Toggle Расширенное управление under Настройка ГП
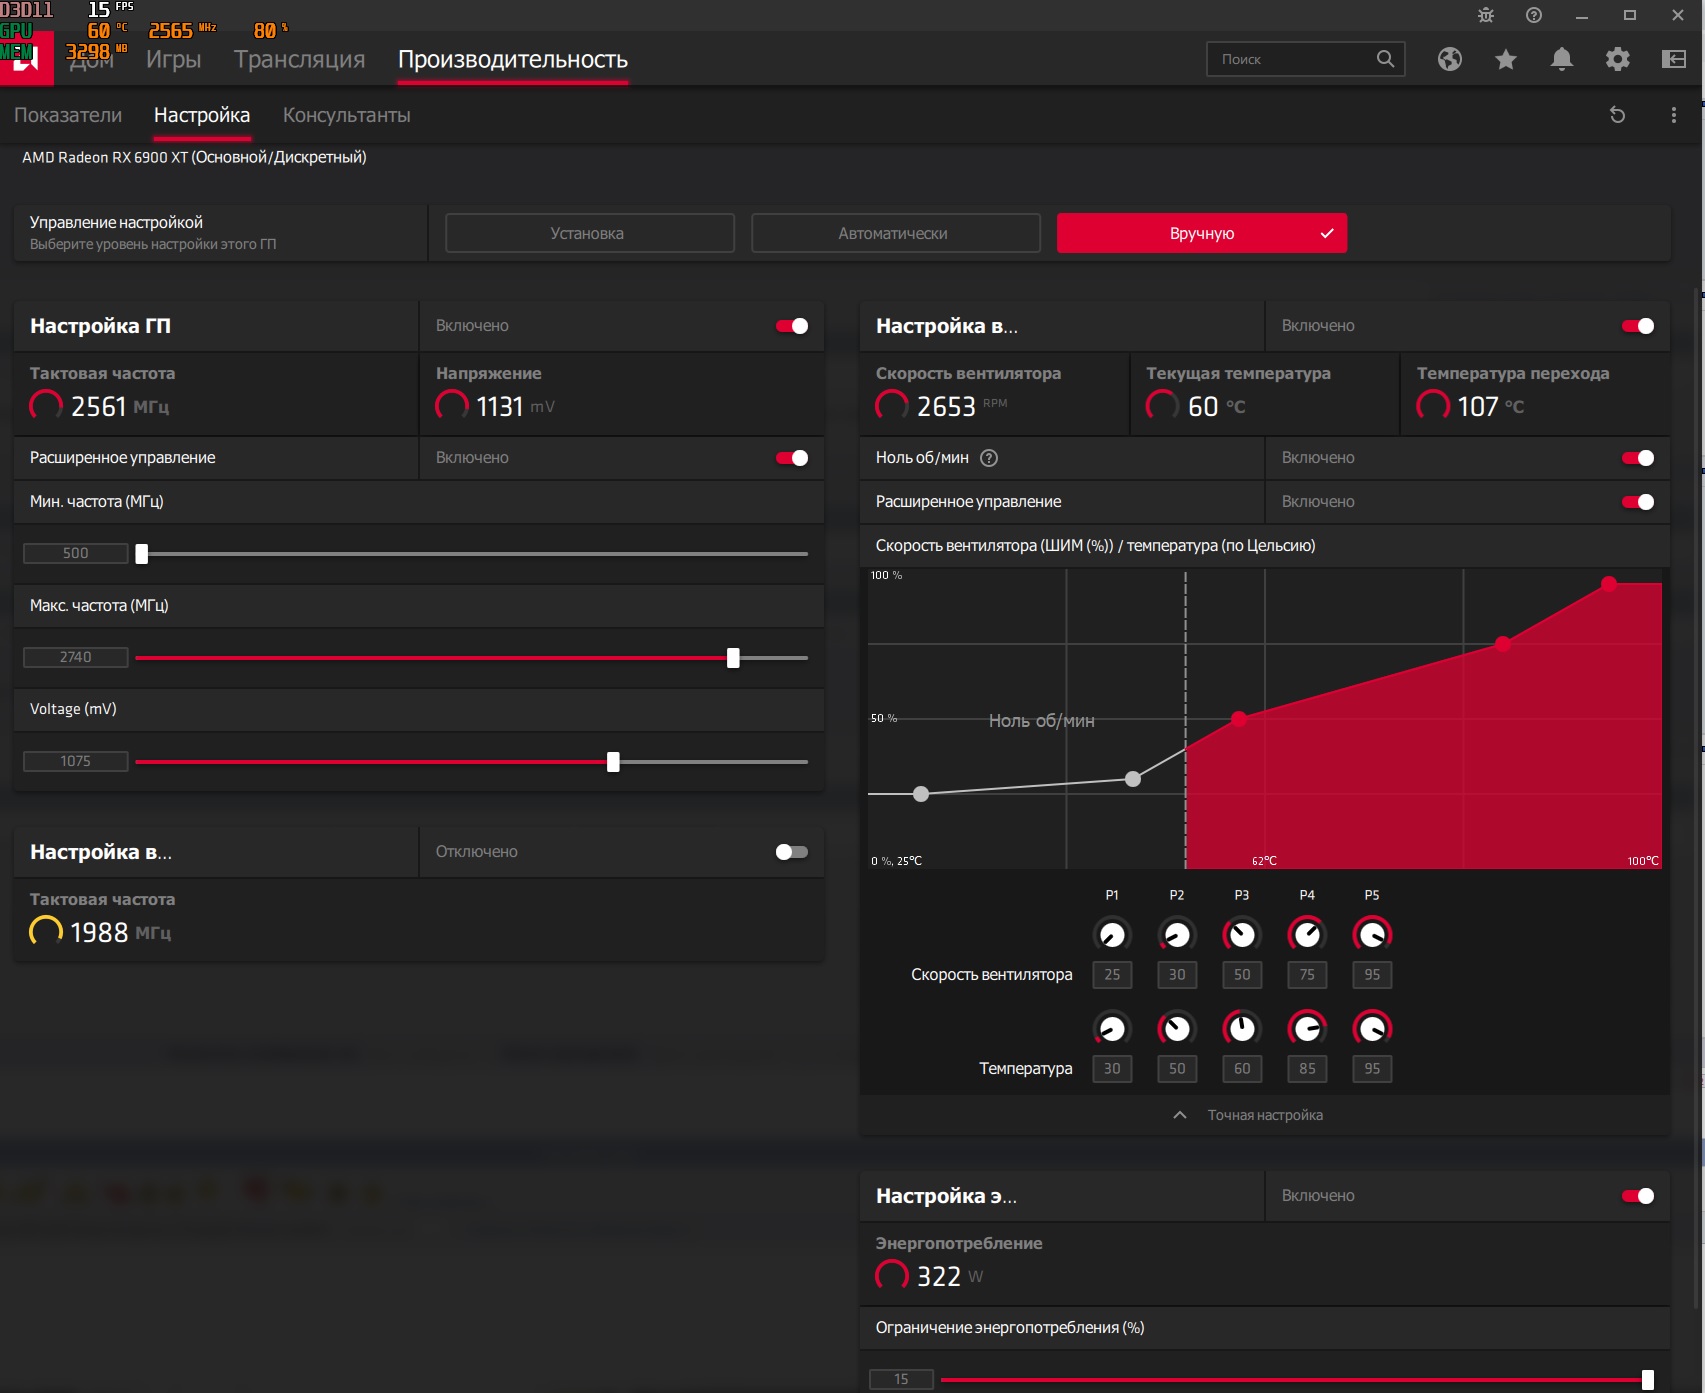This screenshot has width=1705, height=1393. 792,458
